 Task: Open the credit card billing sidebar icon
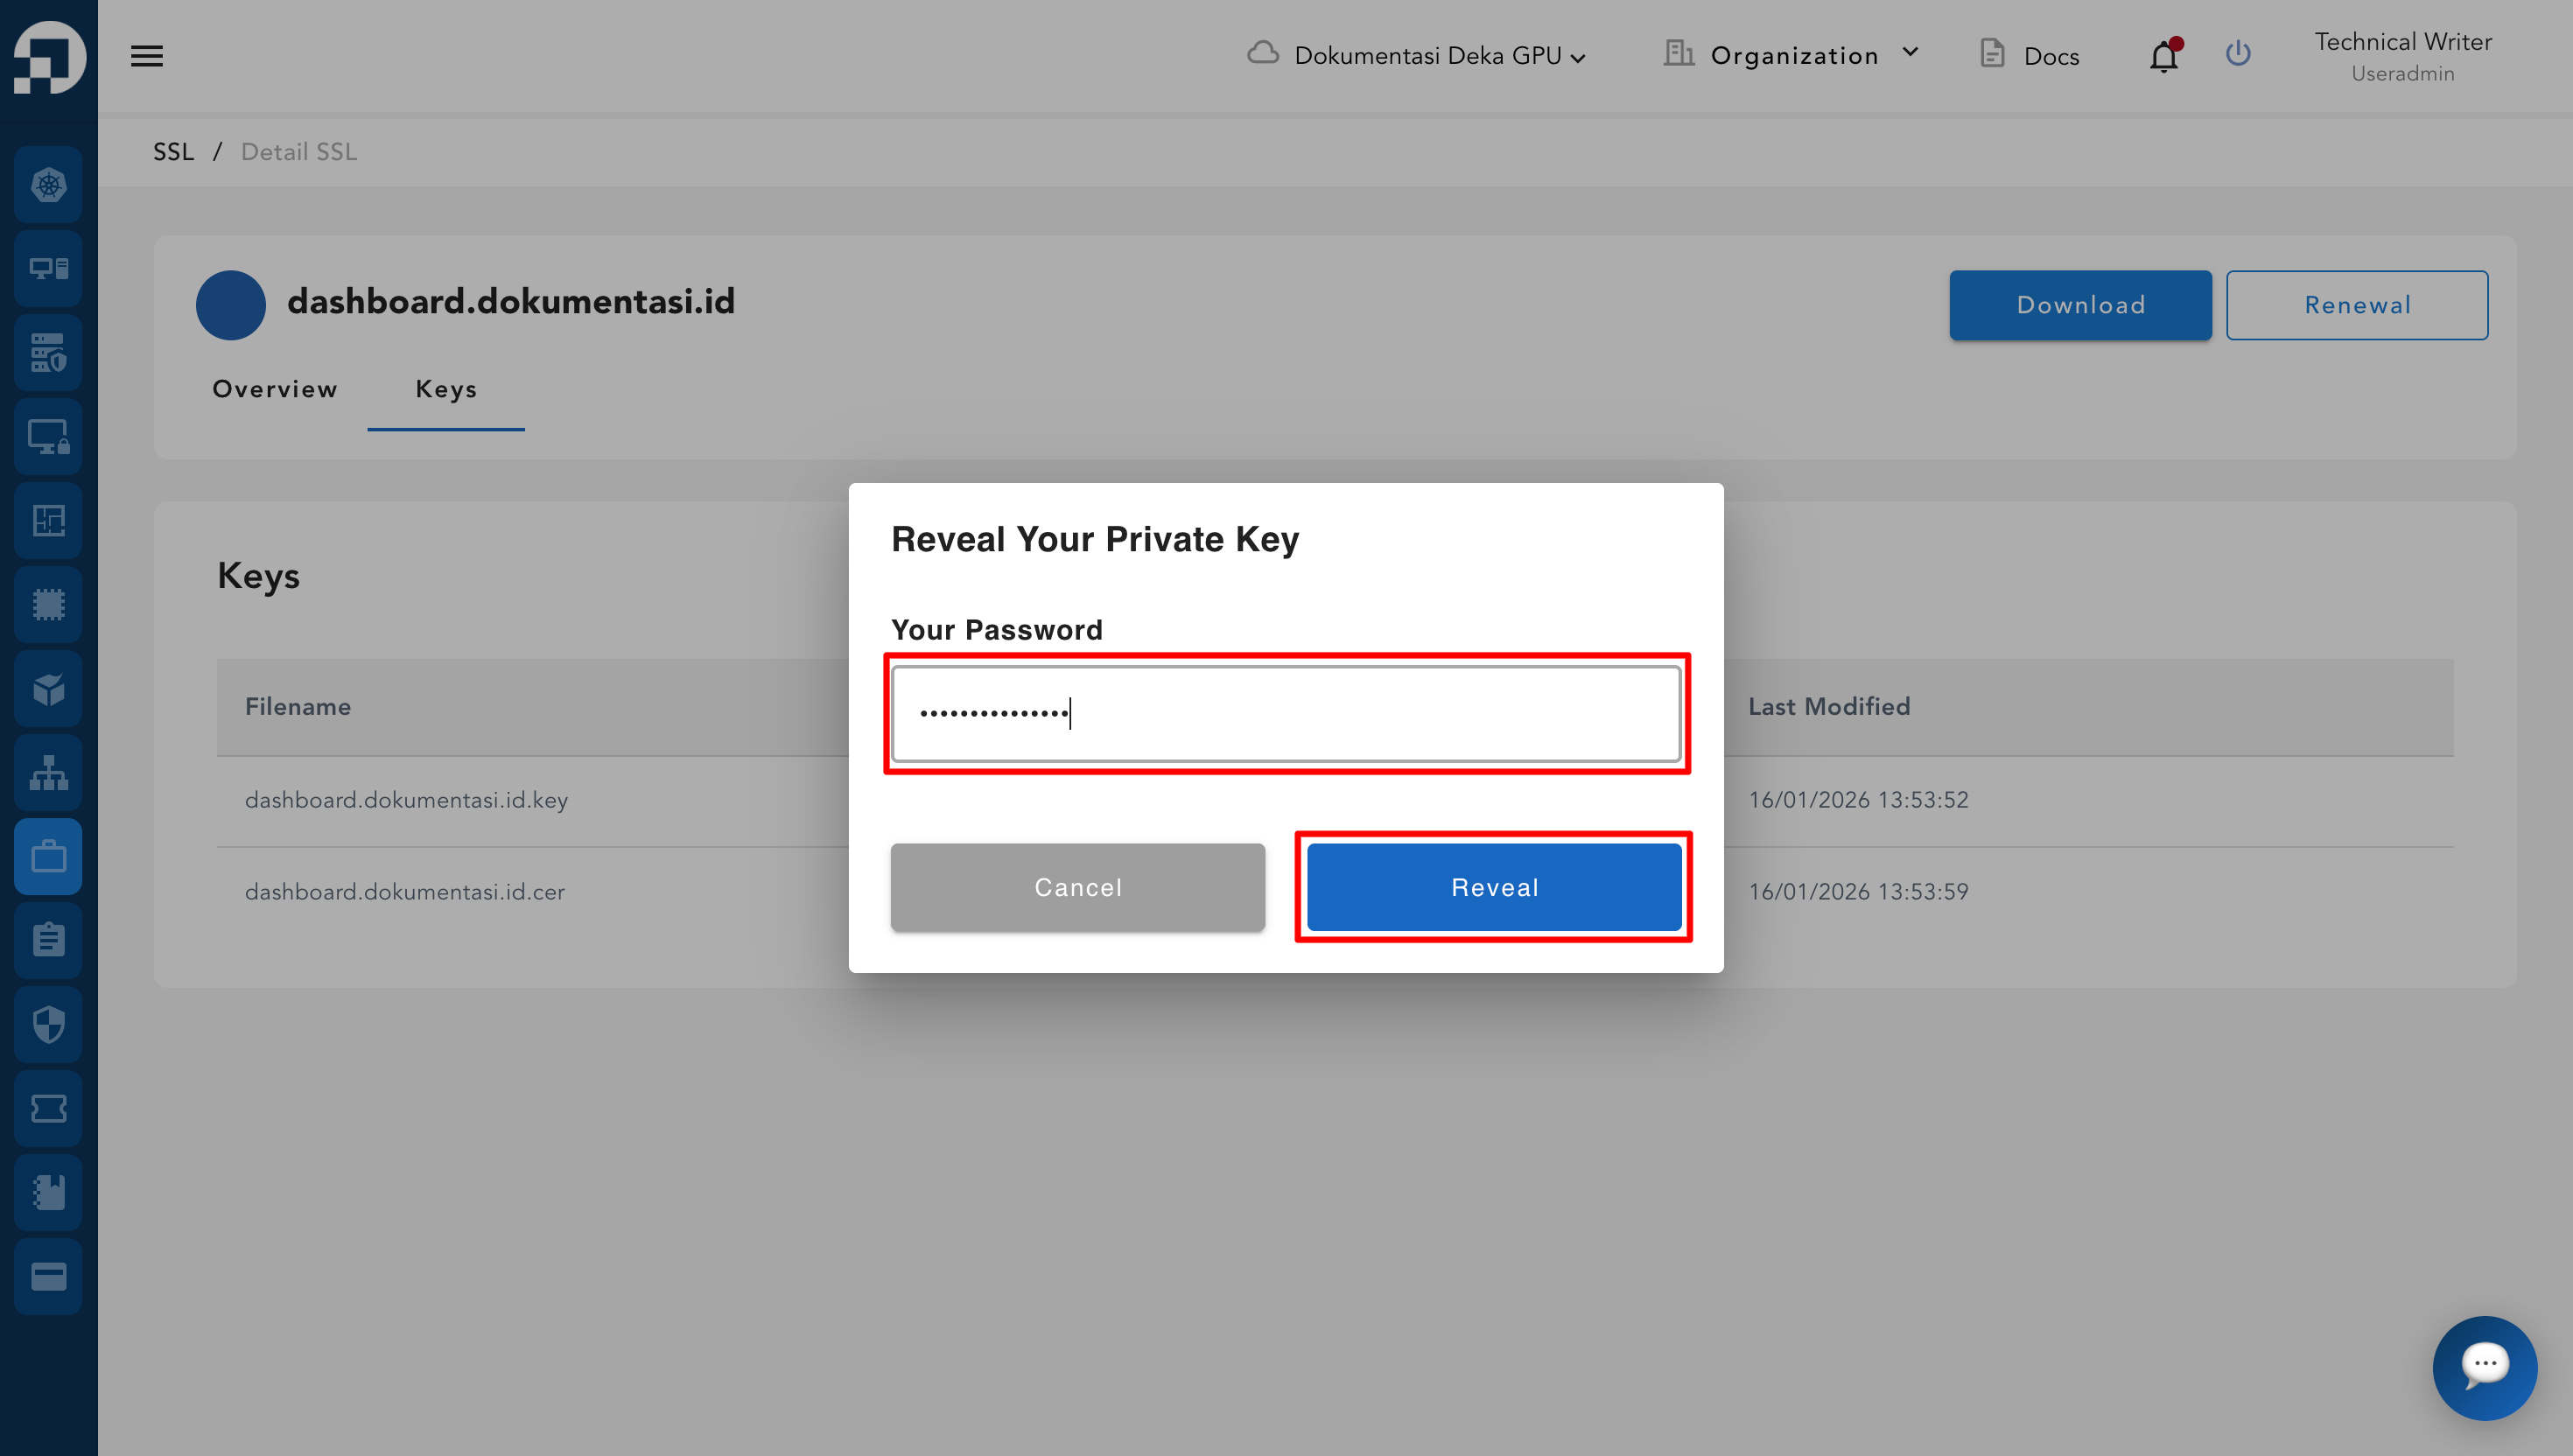point(48,1276)
